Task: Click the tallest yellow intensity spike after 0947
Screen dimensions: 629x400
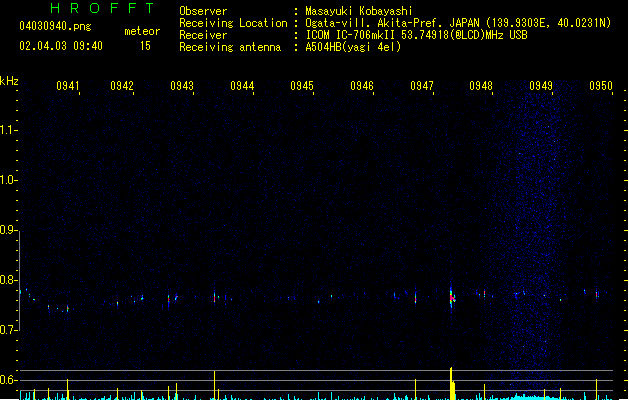Action: (452, 383)
